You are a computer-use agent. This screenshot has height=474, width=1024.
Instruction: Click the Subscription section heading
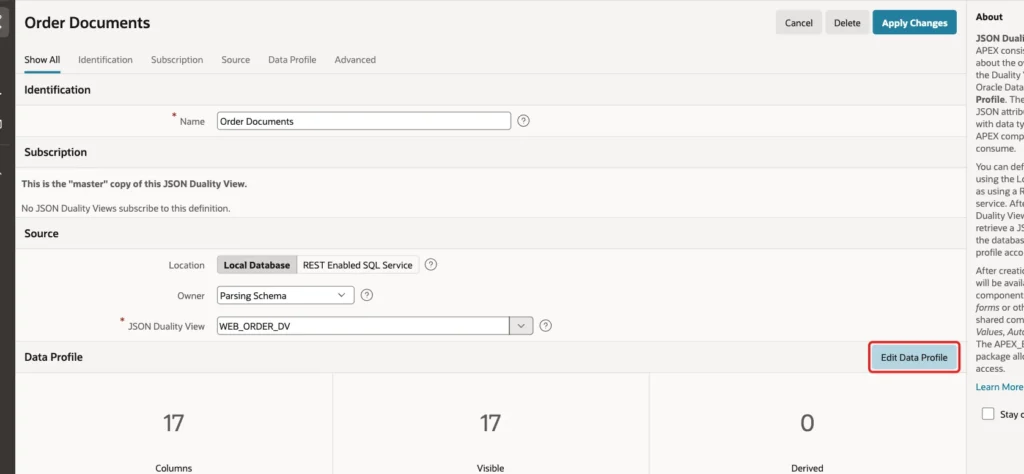pos(56,152)
